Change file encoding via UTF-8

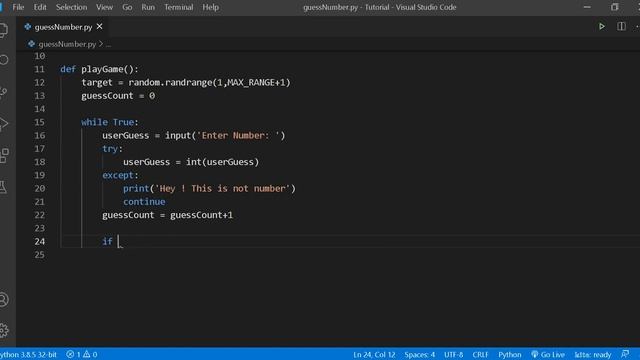click(x=453, y=354)
